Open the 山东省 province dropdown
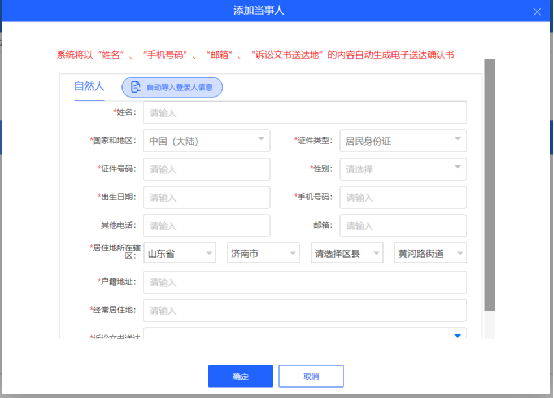The width and height of the screenshot is (554, 398). 179,253
